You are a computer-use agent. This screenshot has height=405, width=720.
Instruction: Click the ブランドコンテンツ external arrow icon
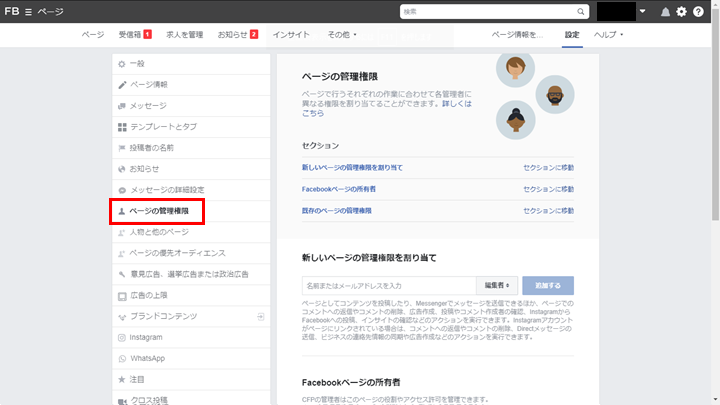(x=260, y=316)
